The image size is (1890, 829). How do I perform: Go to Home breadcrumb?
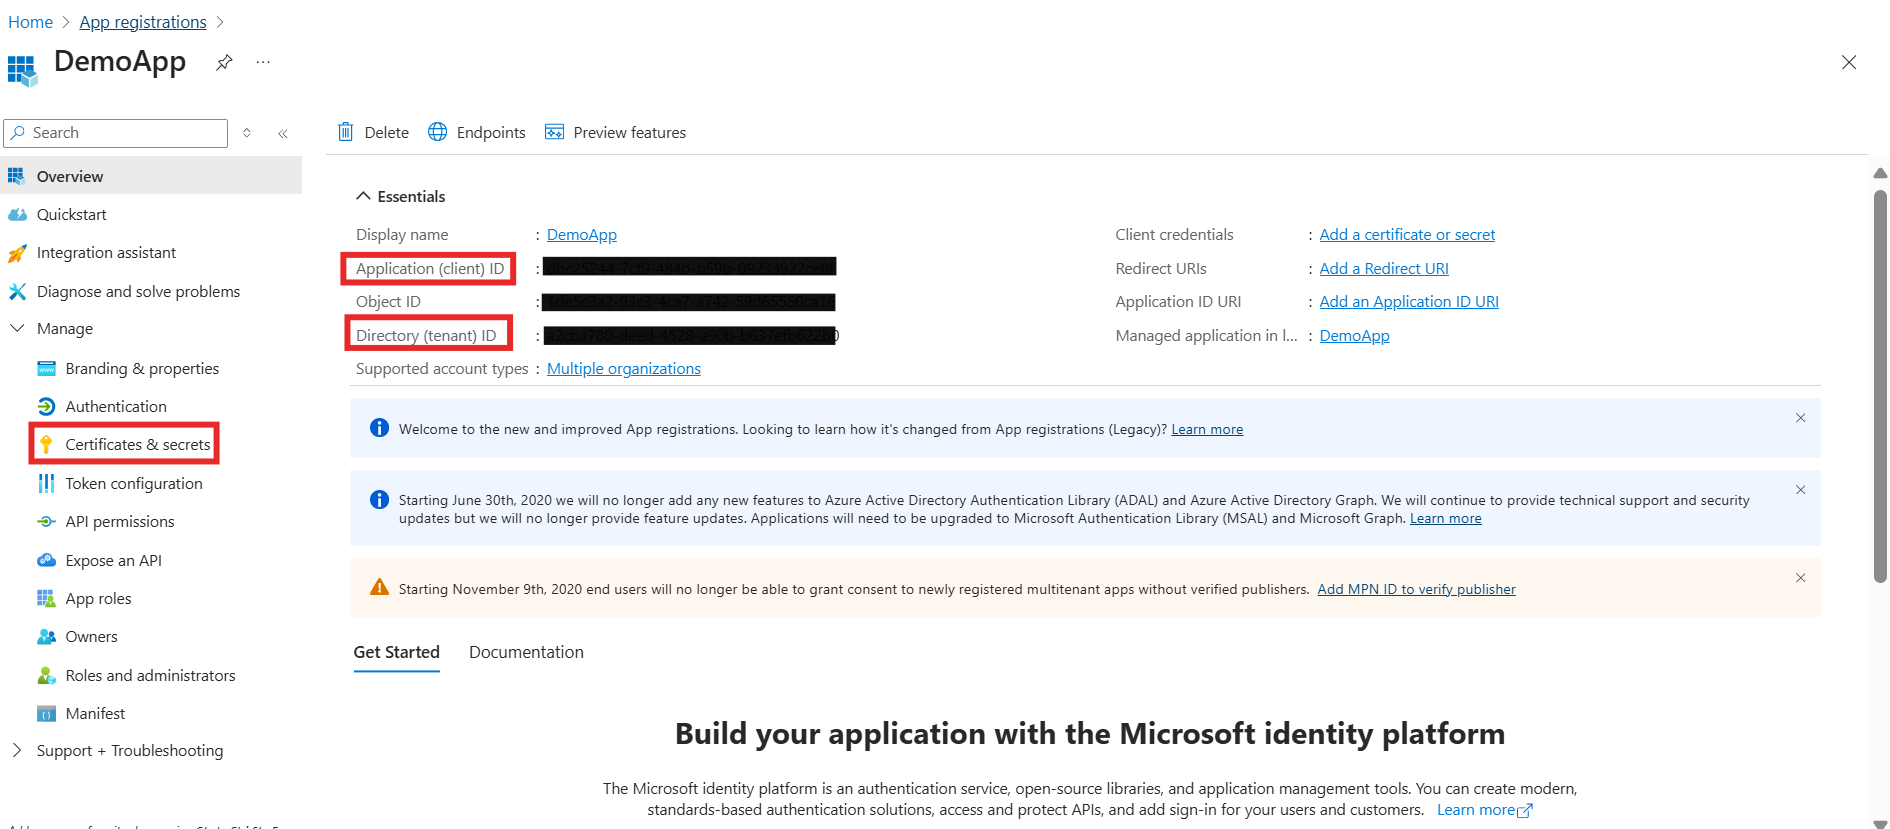(30, 22)
